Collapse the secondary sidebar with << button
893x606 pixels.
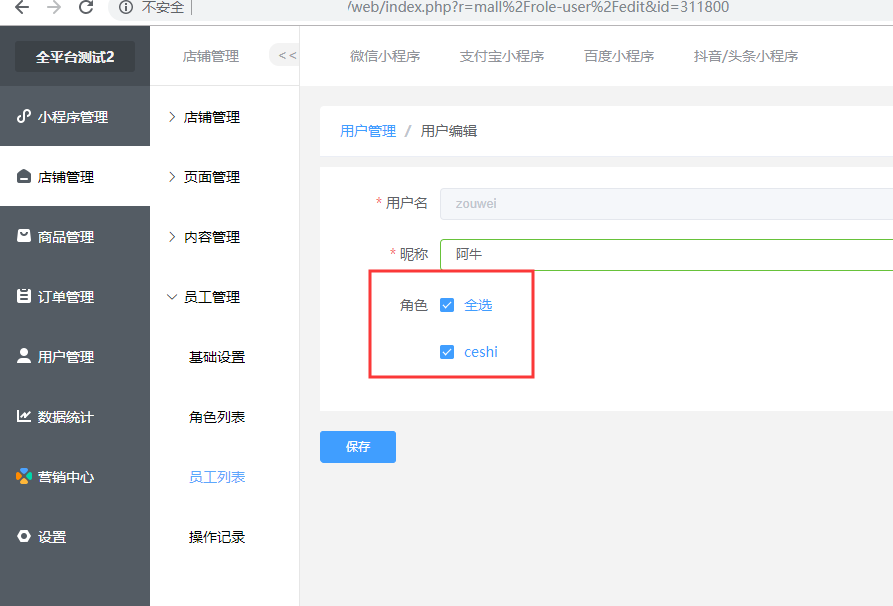click(x=285, y=55)
